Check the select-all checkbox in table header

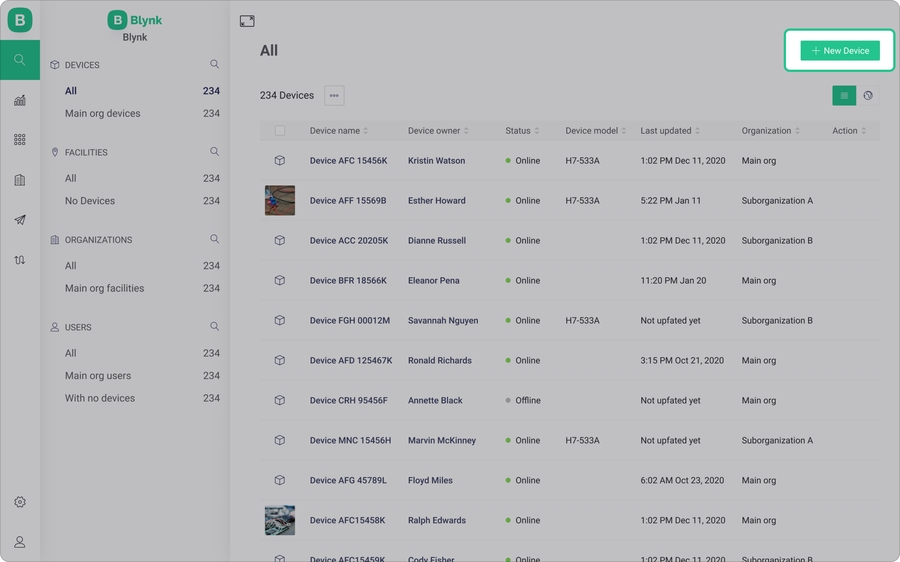click(280, 131)
